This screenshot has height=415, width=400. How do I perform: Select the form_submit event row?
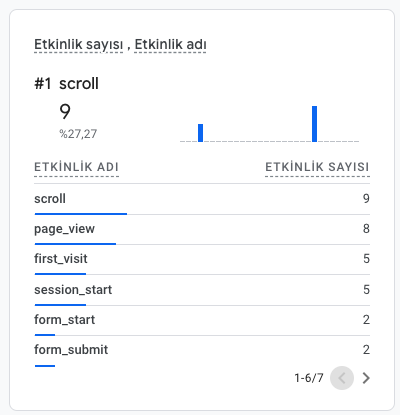pyautogui.click(x=202, y=351)
